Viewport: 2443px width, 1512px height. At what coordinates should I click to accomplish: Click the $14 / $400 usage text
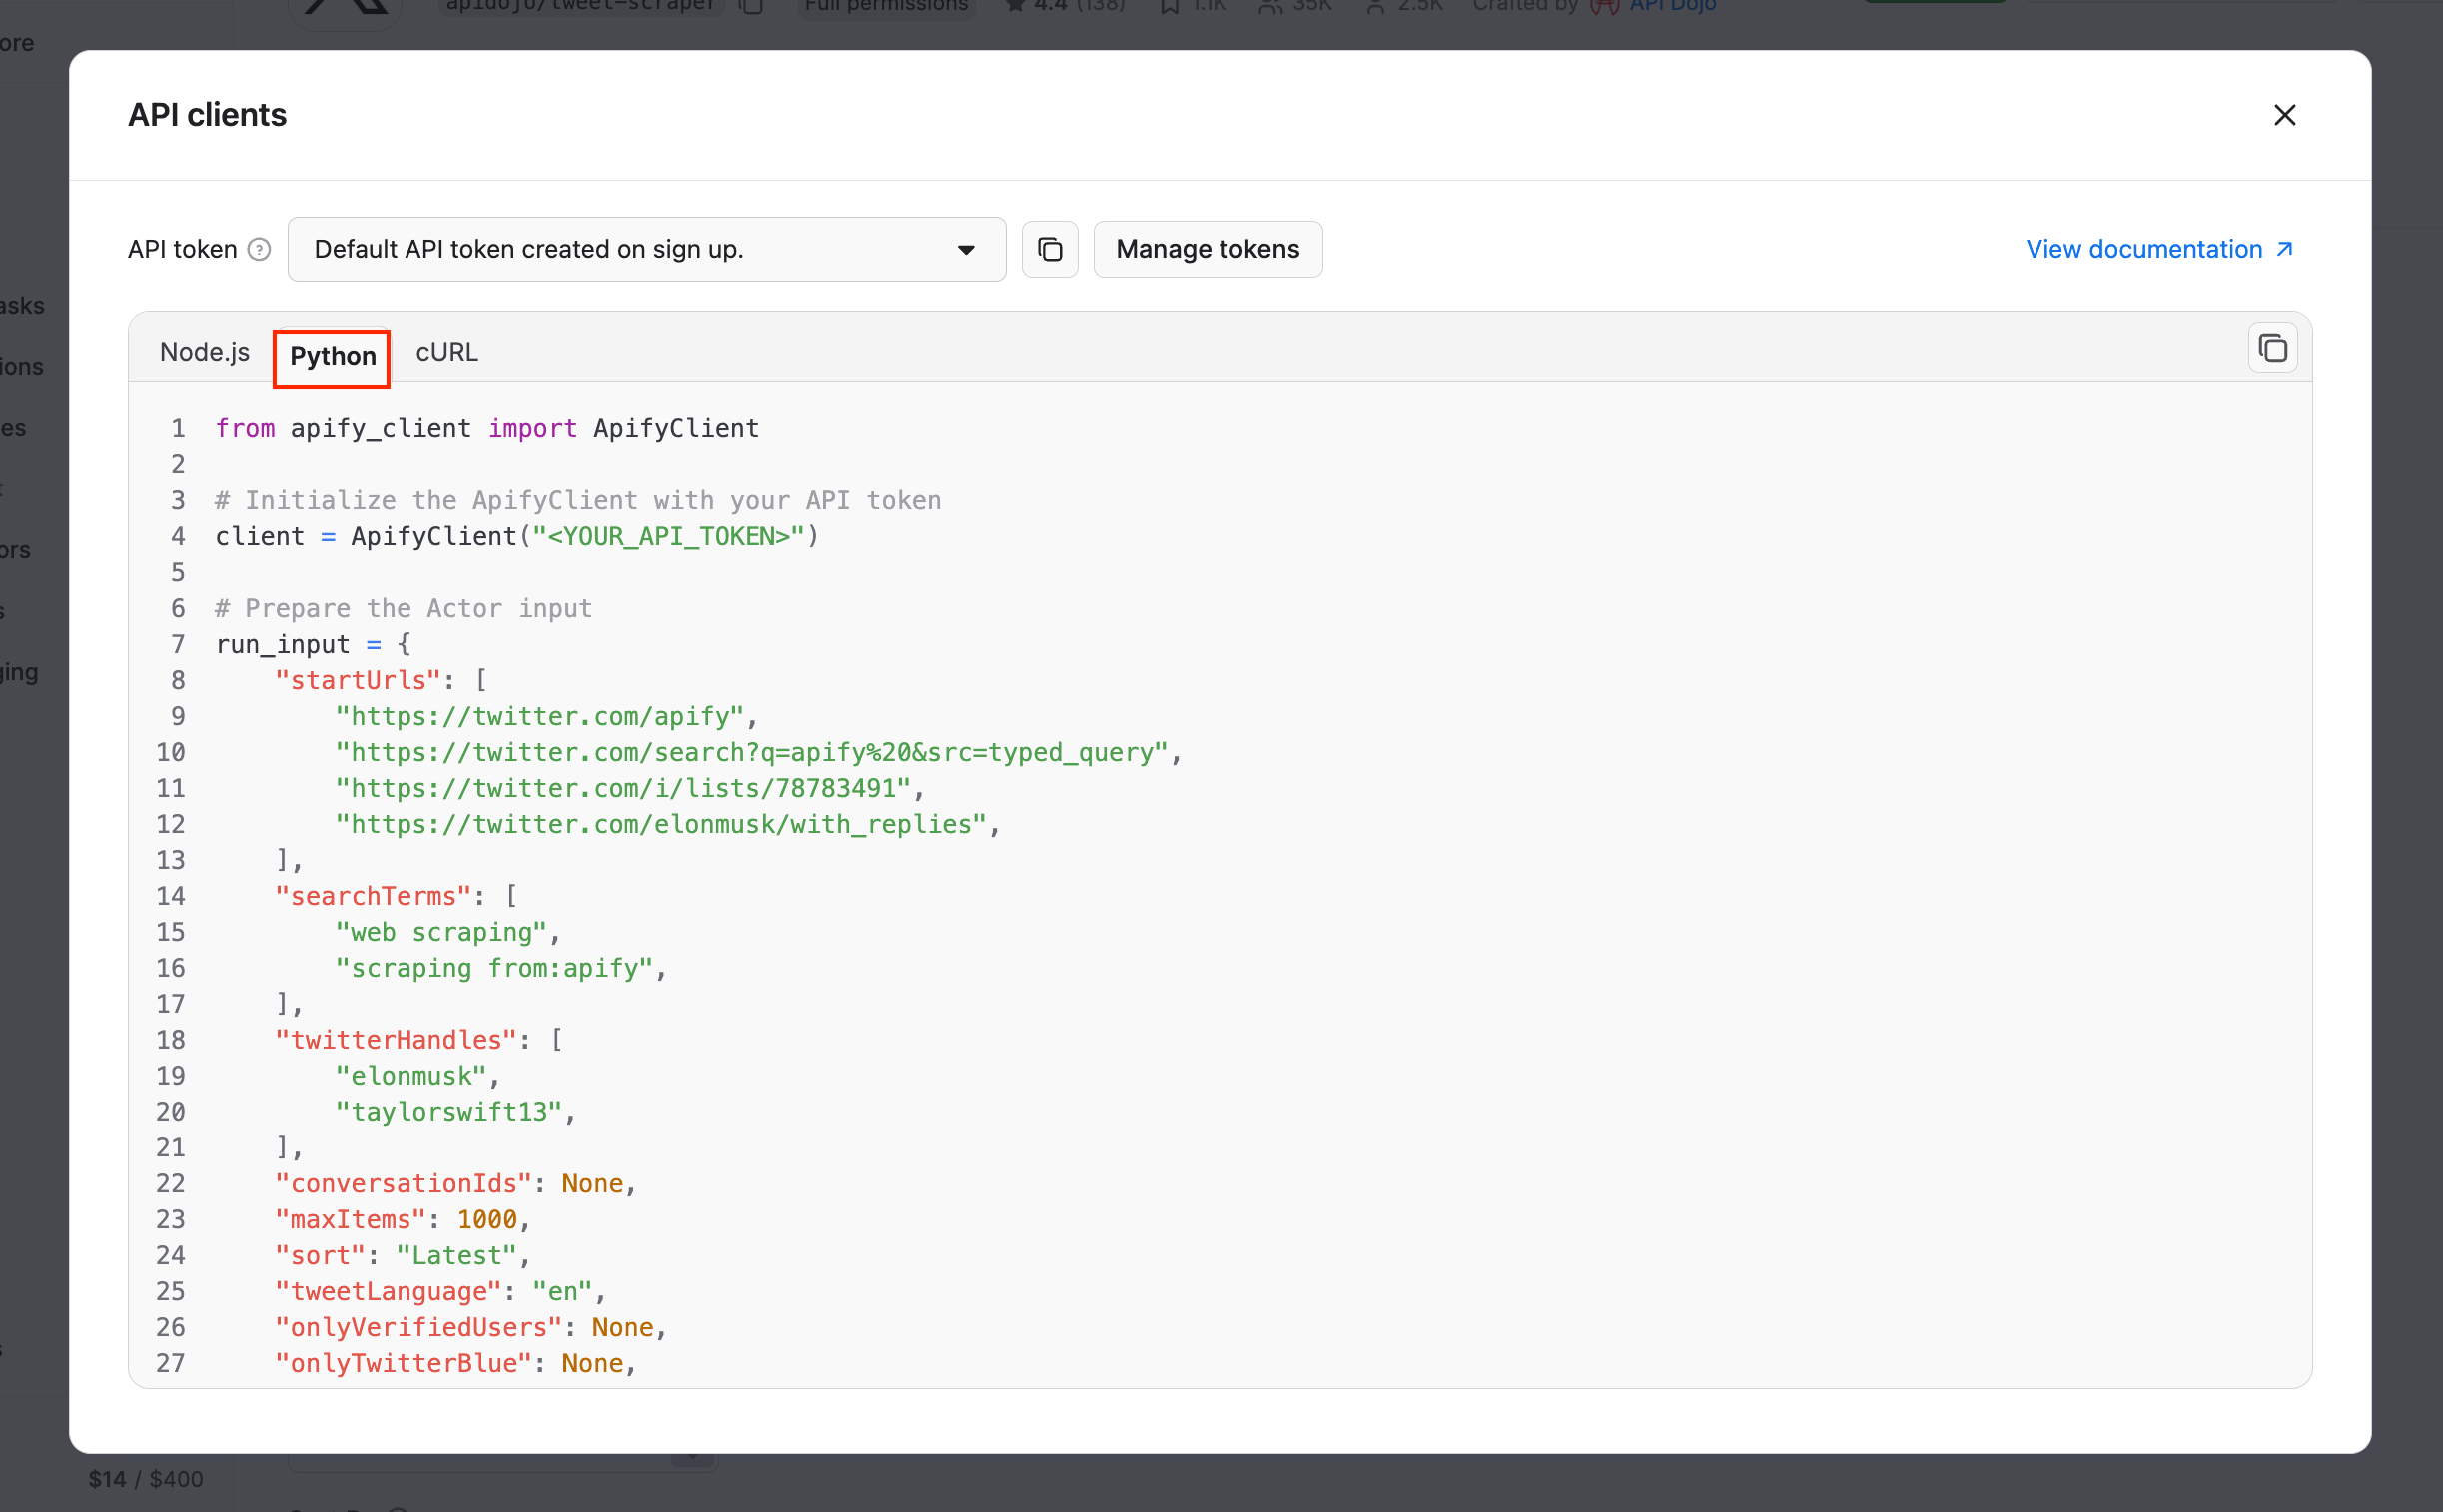146,1479
